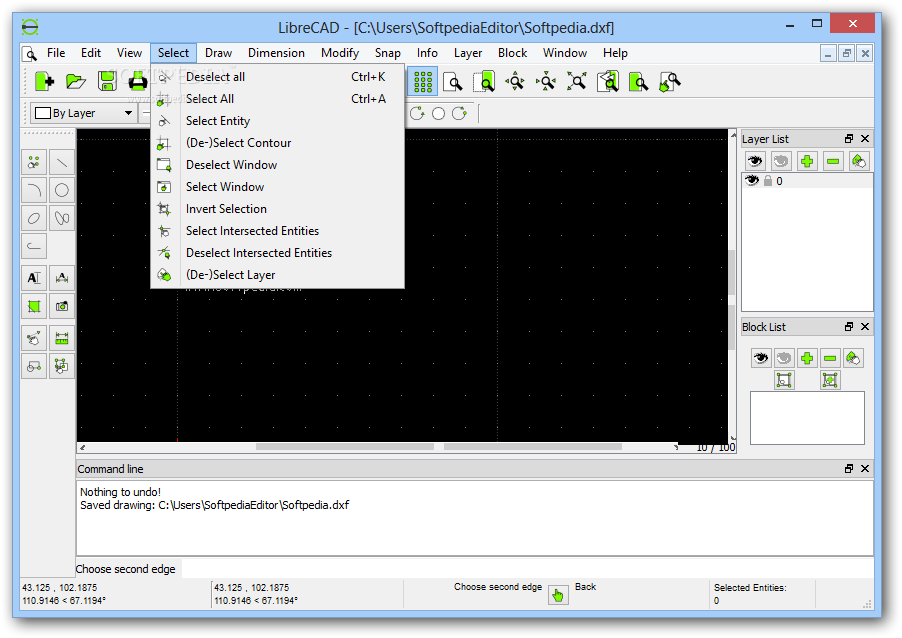Select the Ellipse drawing tool
The image size is (902, 638).
[x=34, y=219]
